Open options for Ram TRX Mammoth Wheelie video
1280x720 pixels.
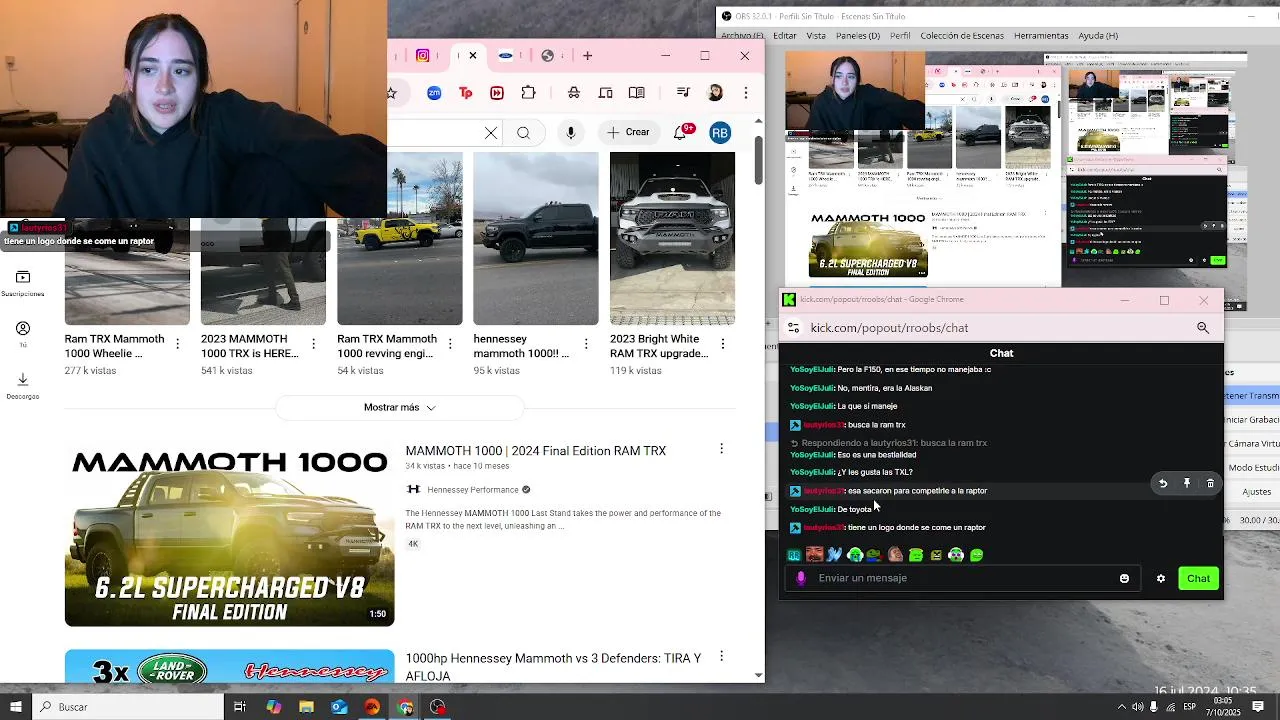(177, 344)
